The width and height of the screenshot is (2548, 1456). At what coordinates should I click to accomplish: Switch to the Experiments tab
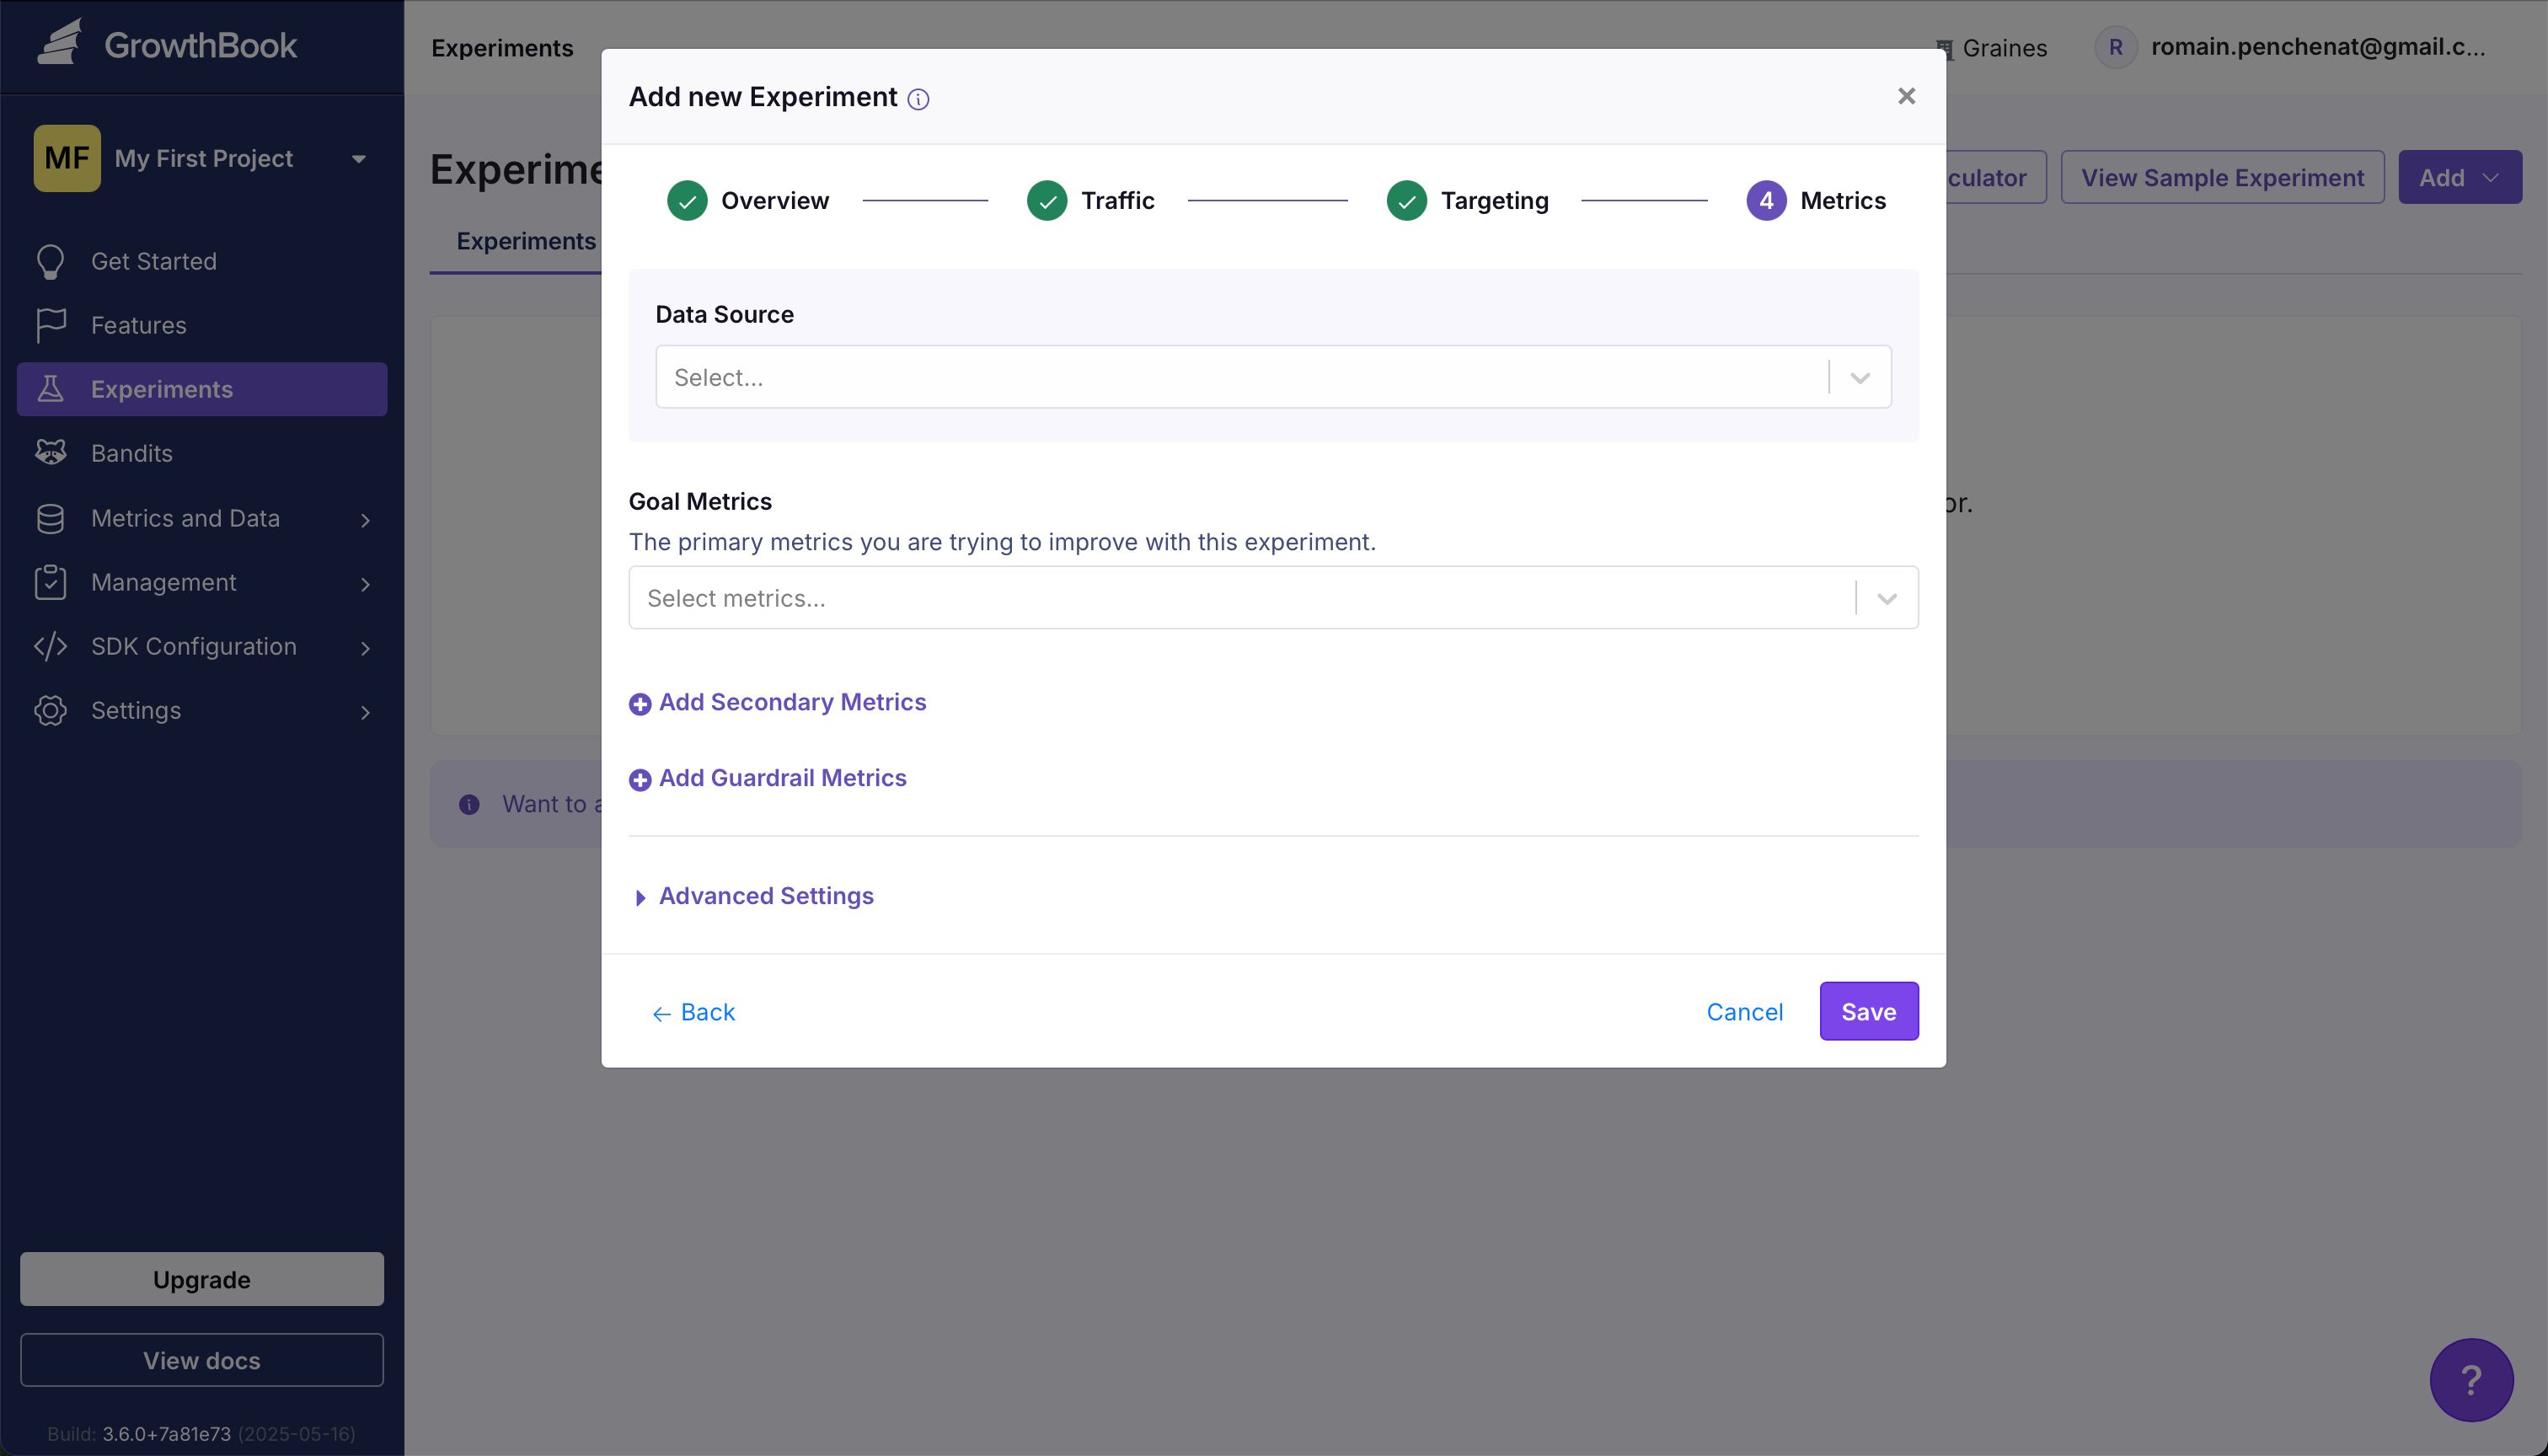click(526, 241)
